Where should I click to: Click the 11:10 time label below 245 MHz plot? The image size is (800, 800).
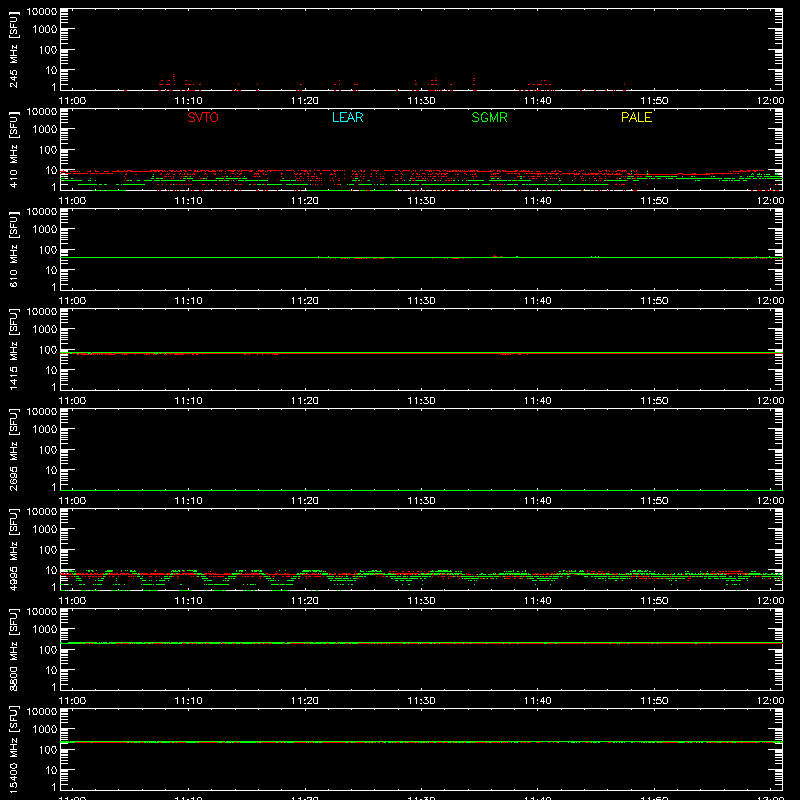tap(188, 101)
